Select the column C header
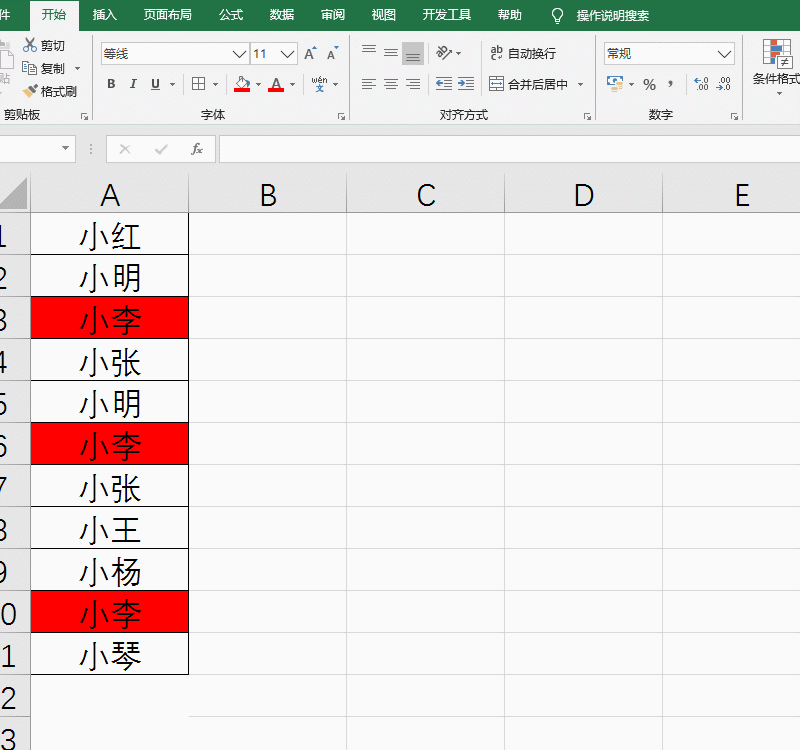Viewport: 800px width, 750px height. point(426,194)
